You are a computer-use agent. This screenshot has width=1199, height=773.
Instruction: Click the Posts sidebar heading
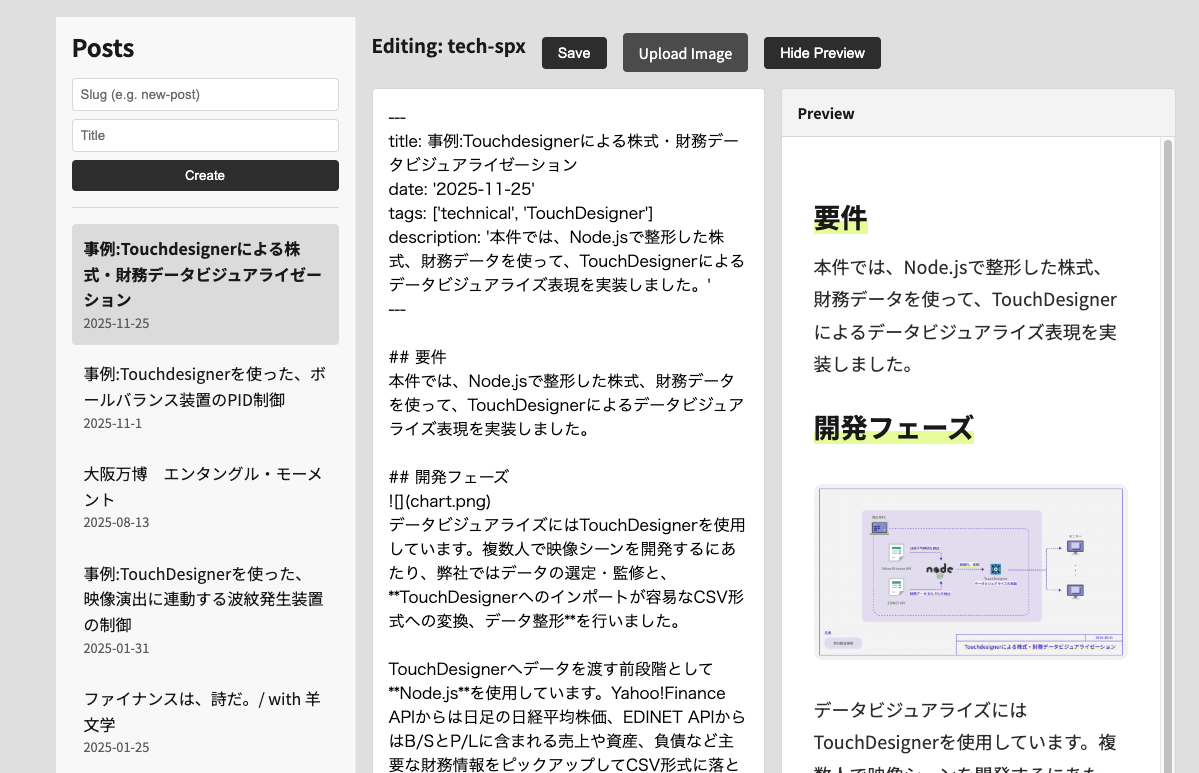pos(103,48)
